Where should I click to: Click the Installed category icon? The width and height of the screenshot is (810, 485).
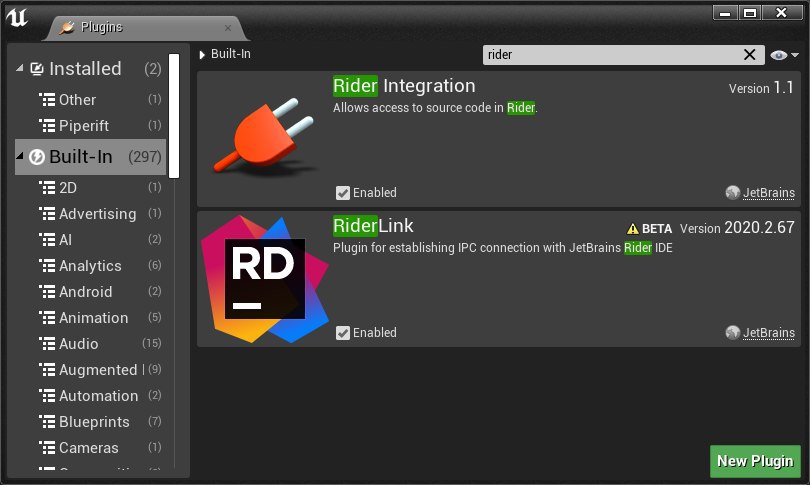coord(37,69)
